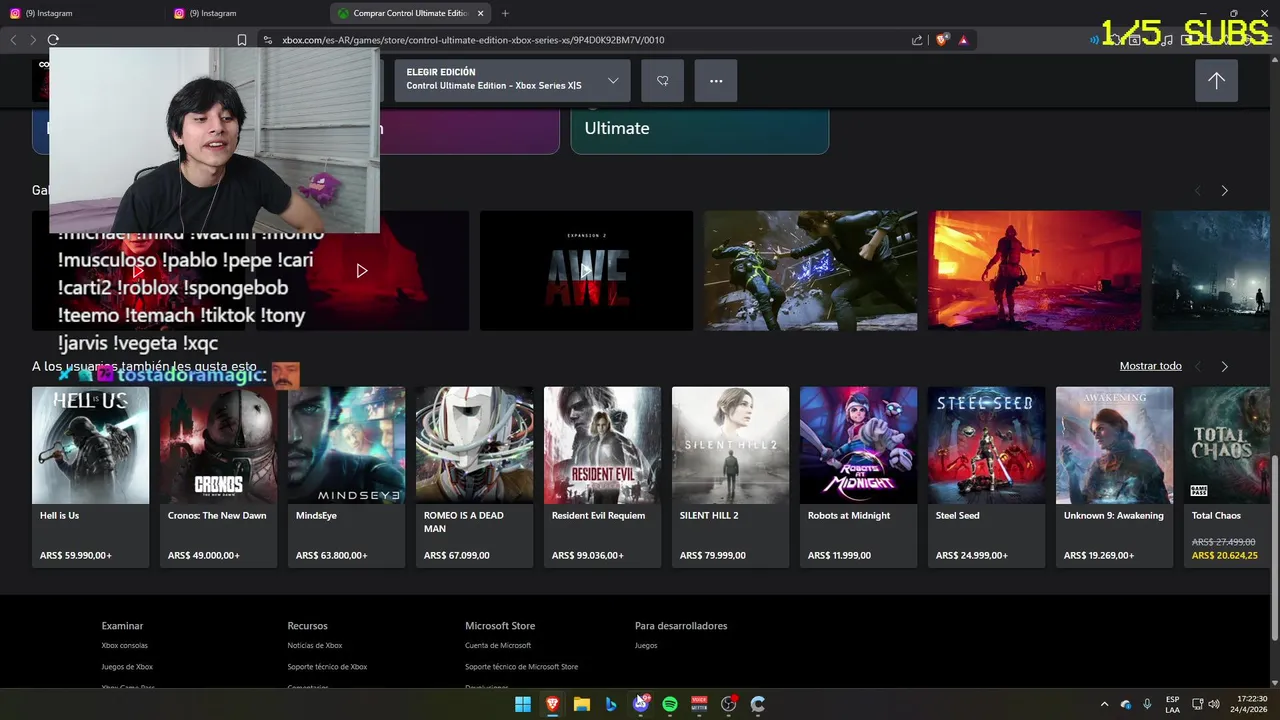Open Voicemeeter in taskbar
Image resolution: width=1280 pixels, height=720 pixels.
[x=699, y=704]
